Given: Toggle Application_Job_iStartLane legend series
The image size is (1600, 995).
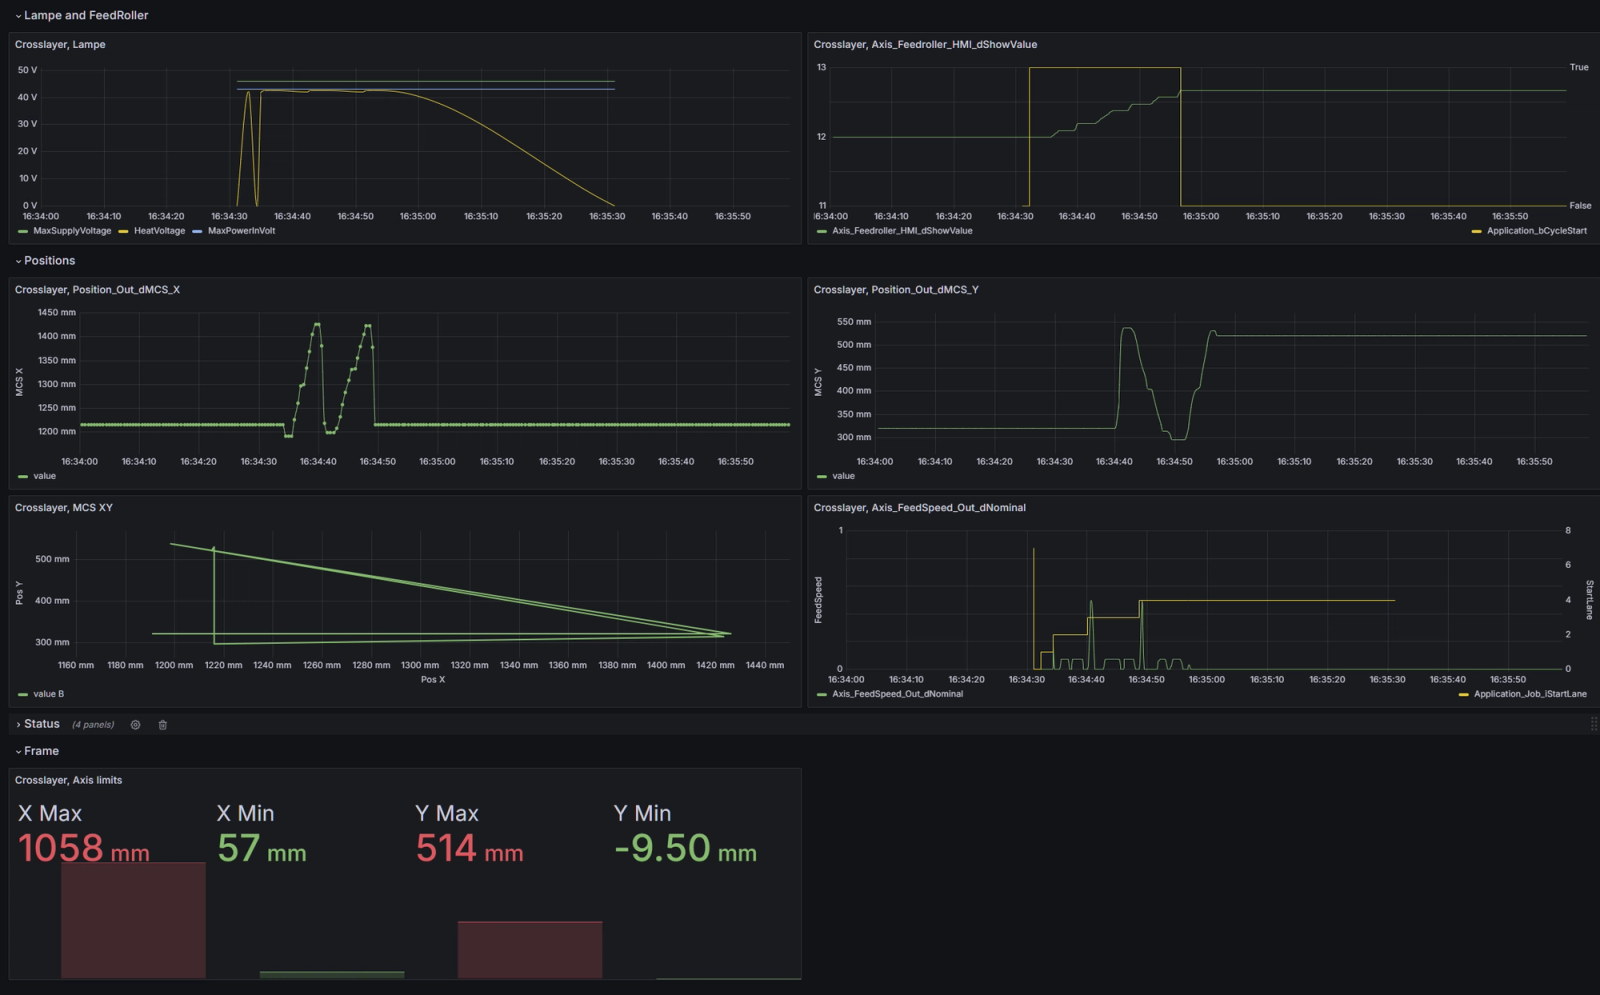Looking at the screenshot, I should pyautogui.click(x=1530, y=694).
